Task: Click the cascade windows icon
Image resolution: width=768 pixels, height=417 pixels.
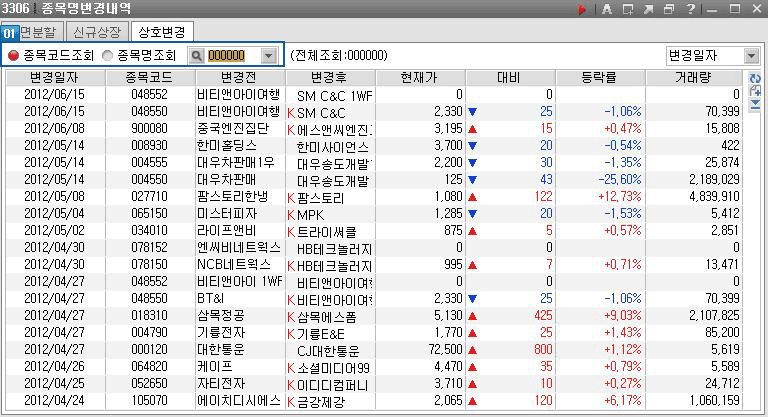Action: coord(669,9)
